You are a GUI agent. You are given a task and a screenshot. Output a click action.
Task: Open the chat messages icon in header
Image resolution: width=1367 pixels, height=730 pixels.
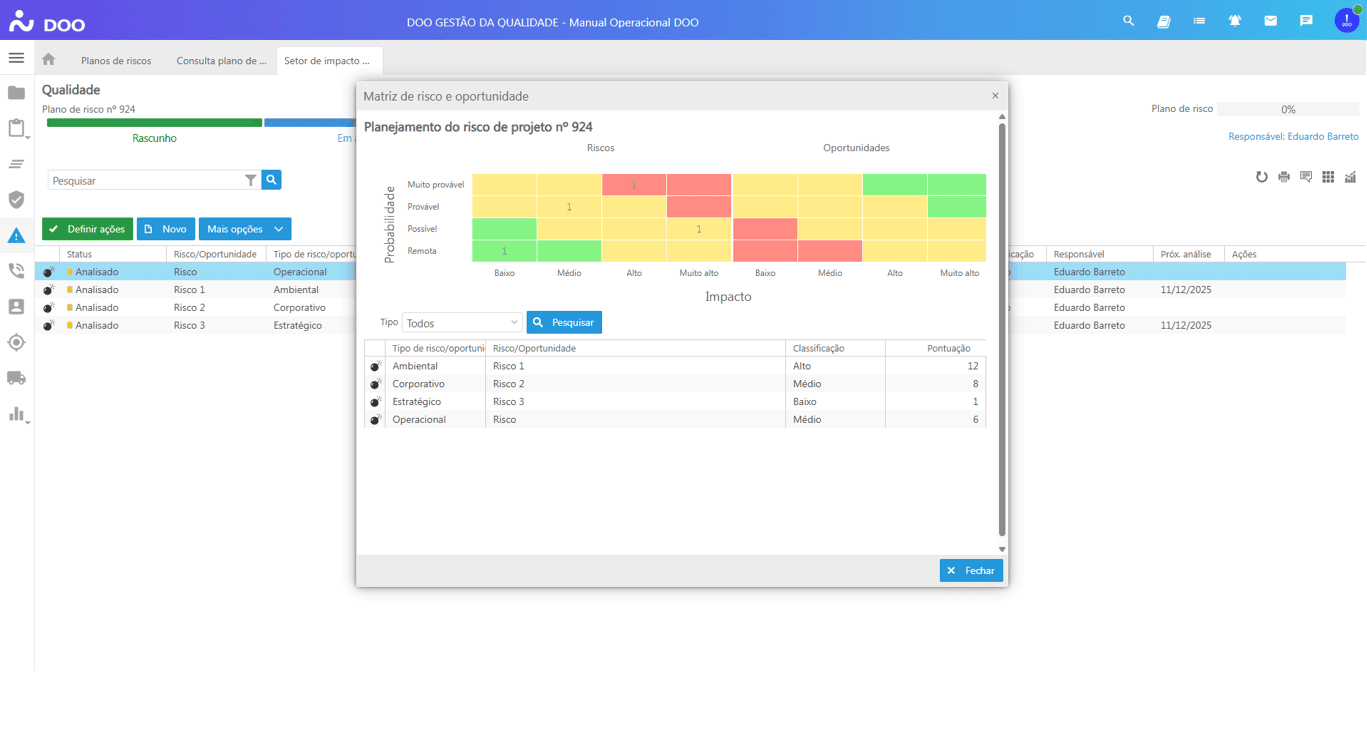[1306, 21]
